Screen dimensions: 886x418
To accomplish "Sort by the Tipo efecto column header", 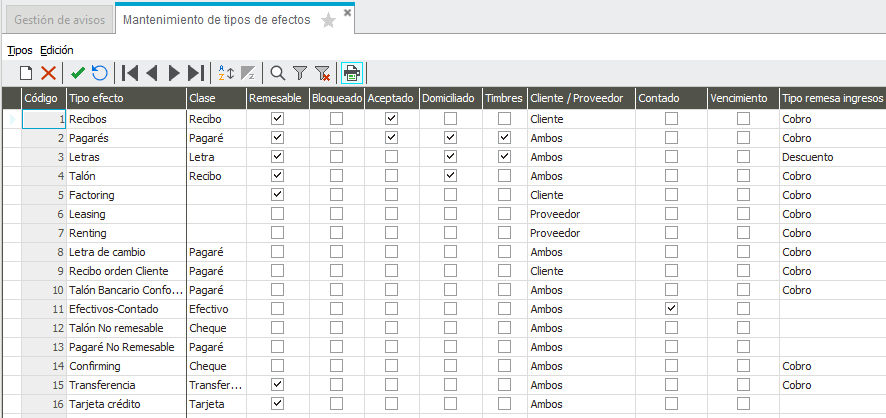I will 127,98.
